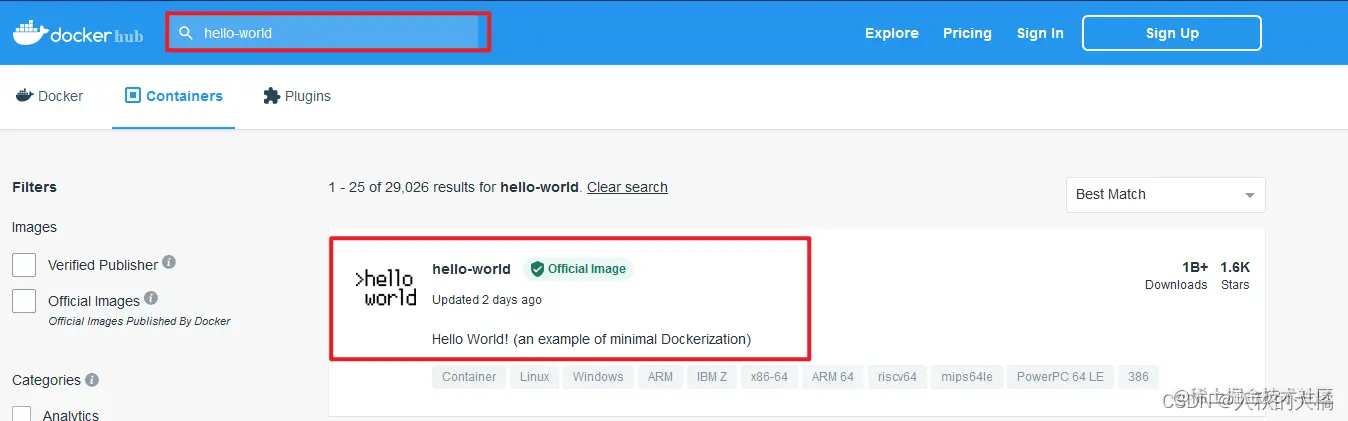Click the Images filter section label
1348x421 pixels.
[x=34, y=227]
